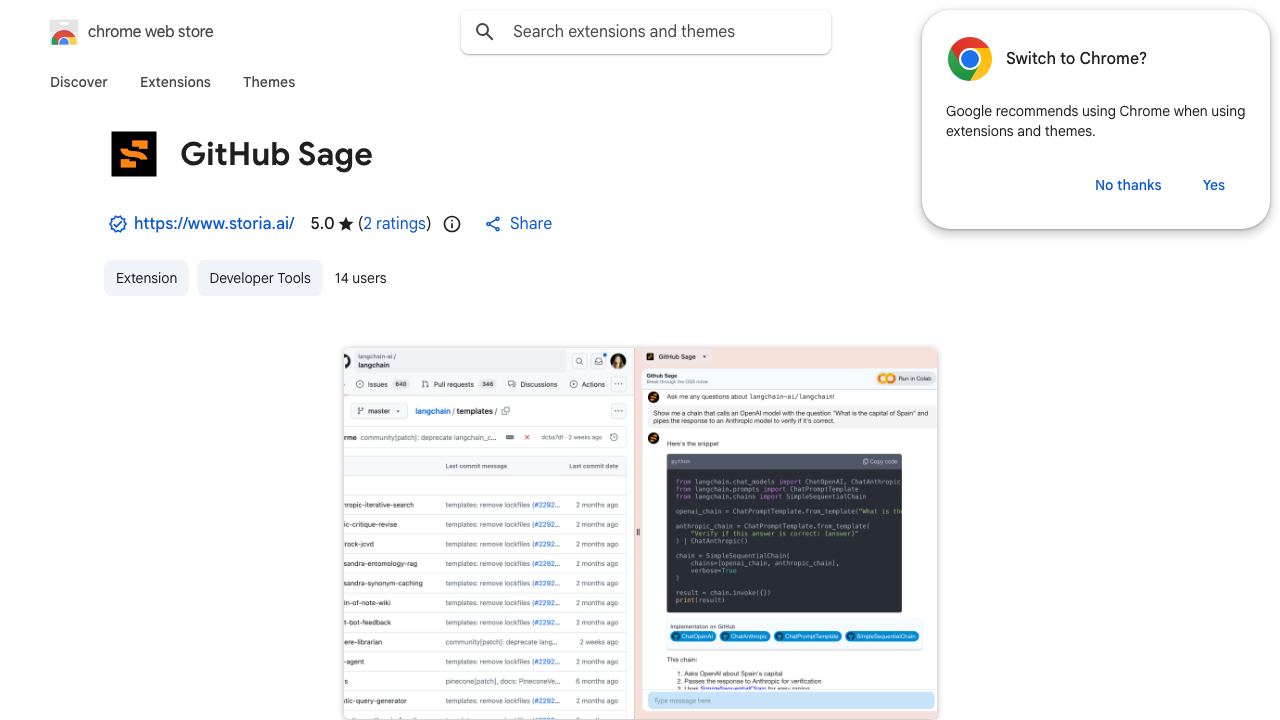
Task: Click the GitHub Sage heading text
Action: click(276, 154)
